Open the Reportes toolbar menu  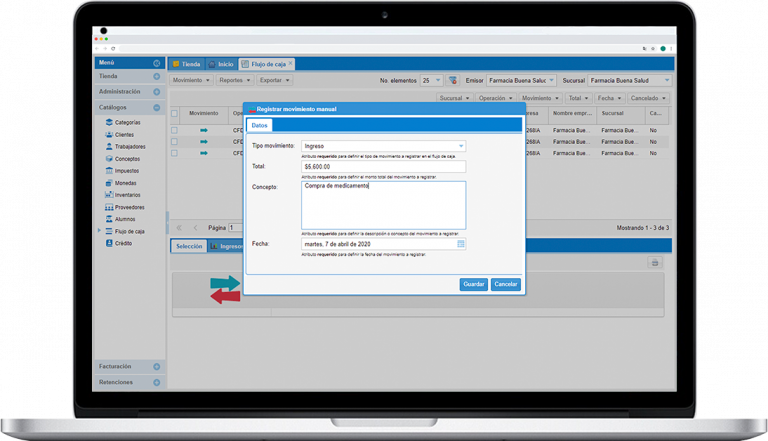coord(235,80)
